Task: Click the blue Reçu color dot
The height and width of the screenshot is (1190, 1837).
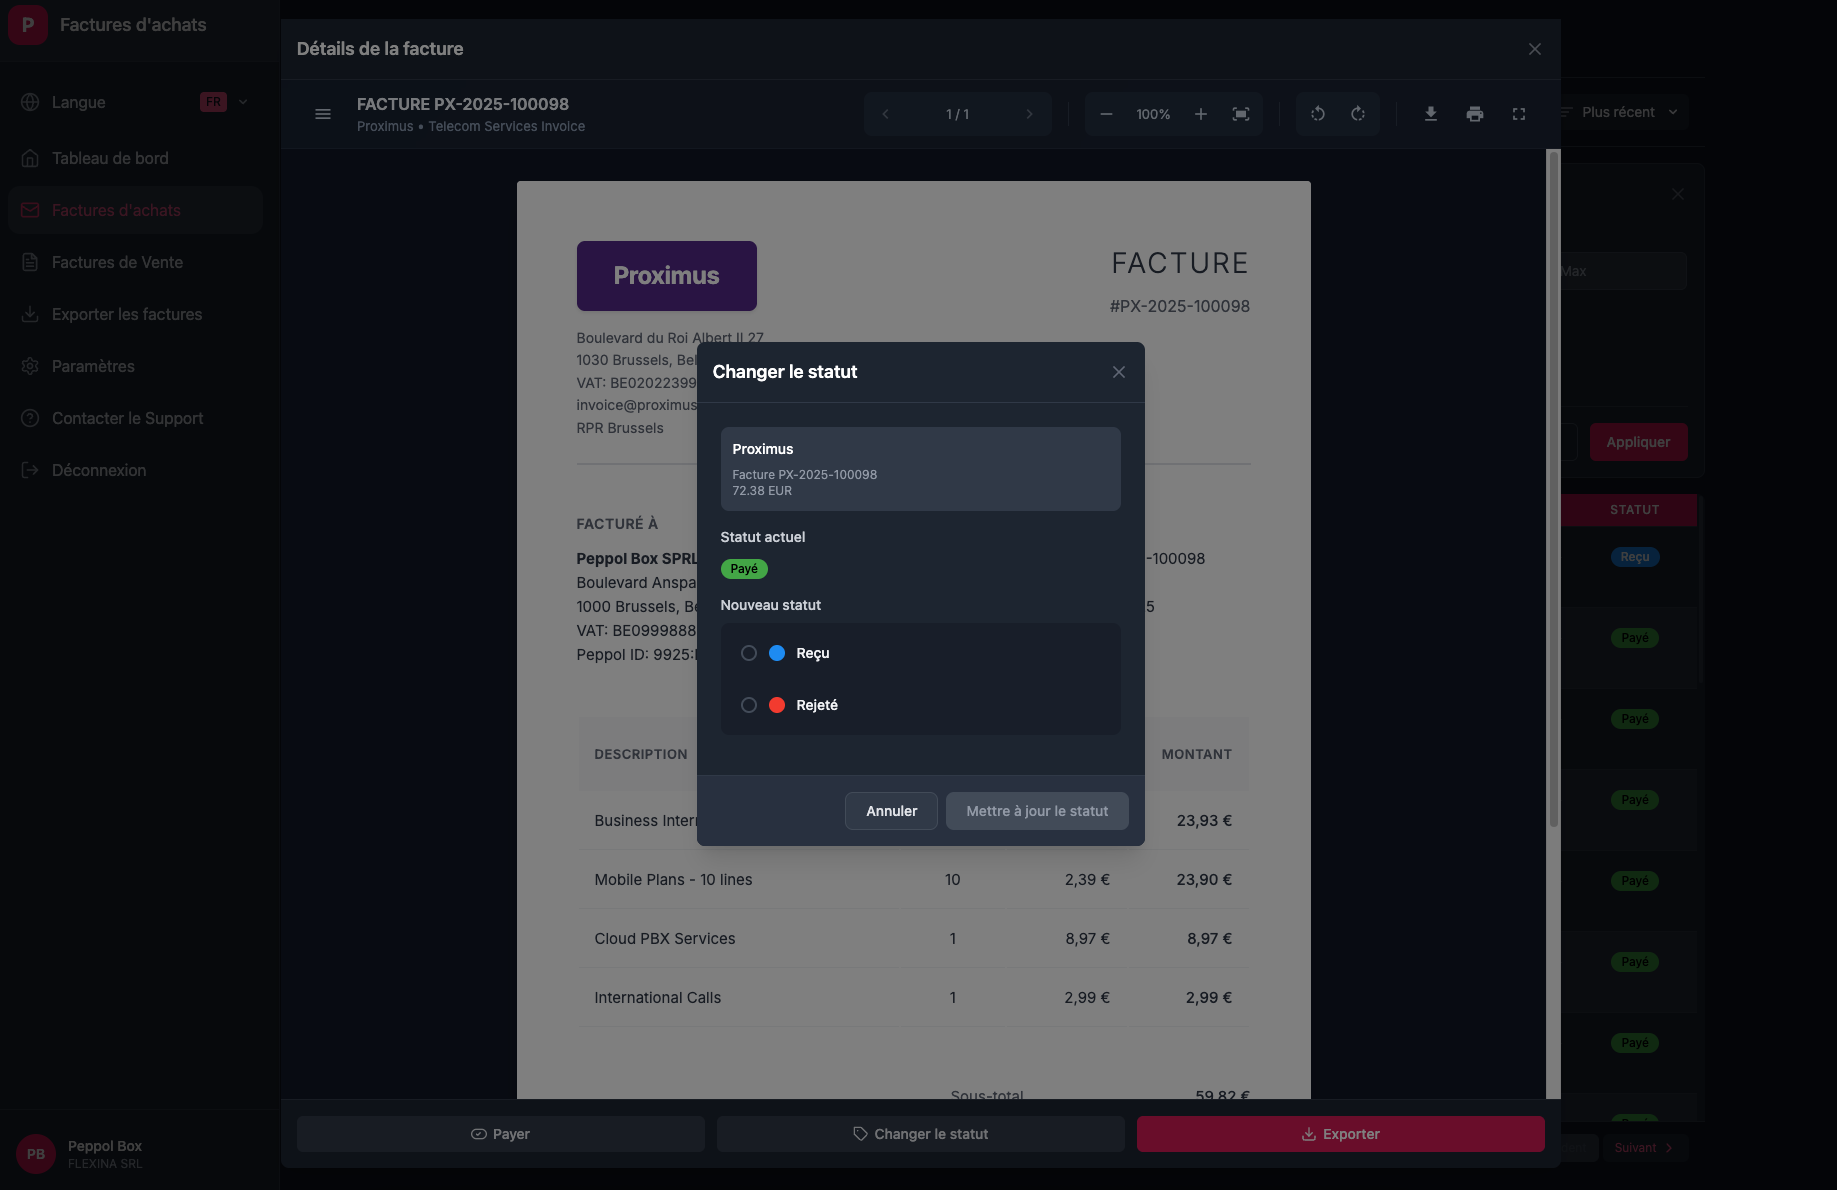Action: click(x=777, y=653)
